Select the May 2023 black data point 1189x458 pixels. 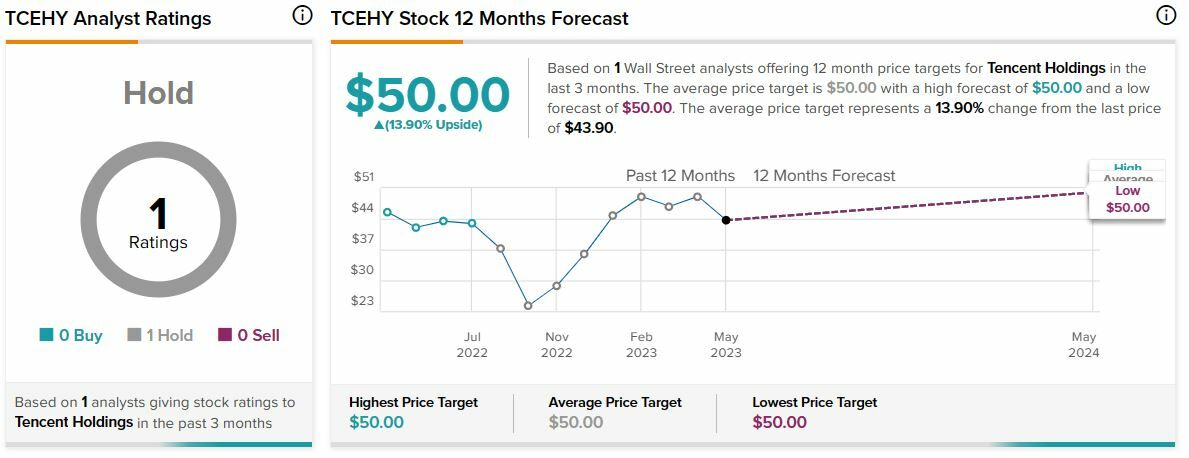[x=726, y=220]
